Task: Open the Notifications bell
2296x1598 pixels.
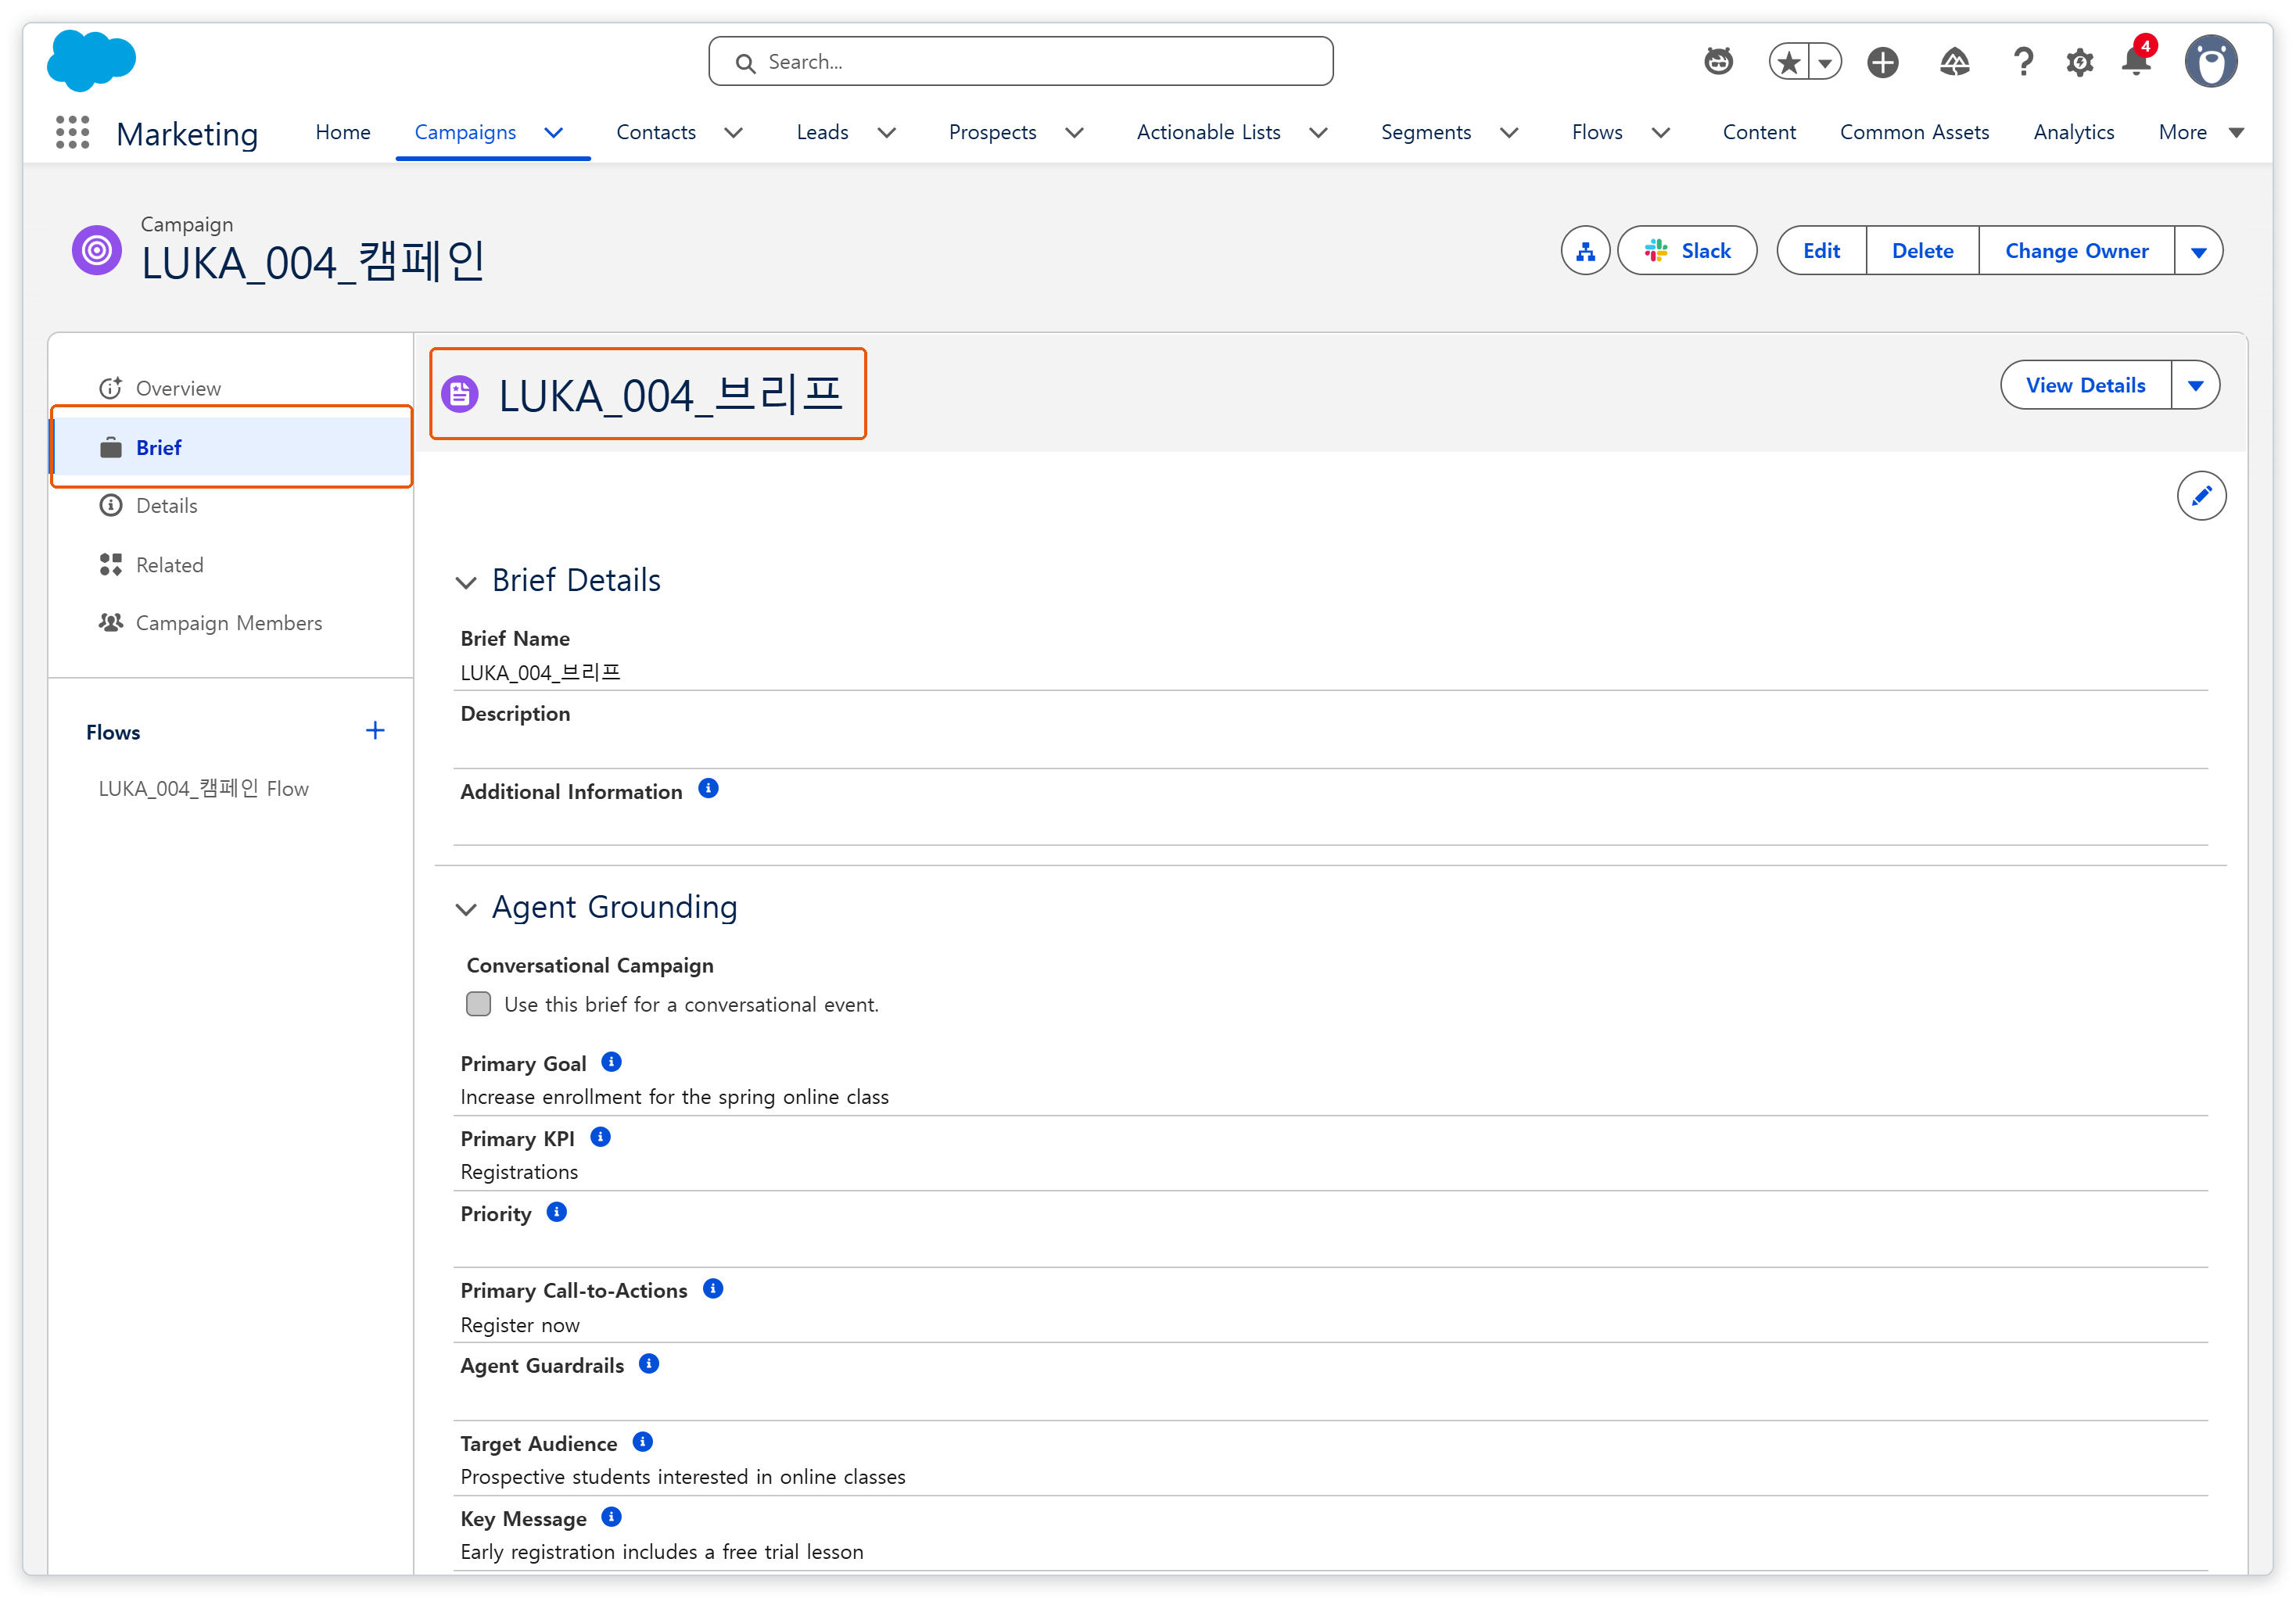Action: (2137, 62)
